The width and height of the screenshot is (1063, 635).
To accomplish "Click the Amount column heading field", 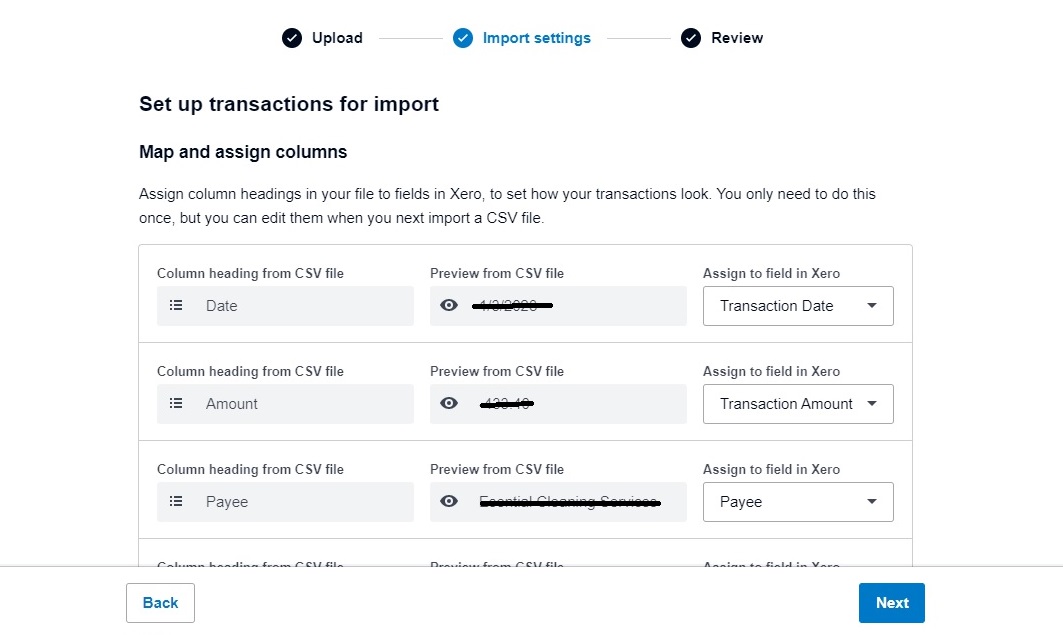I will pos(285,404).
